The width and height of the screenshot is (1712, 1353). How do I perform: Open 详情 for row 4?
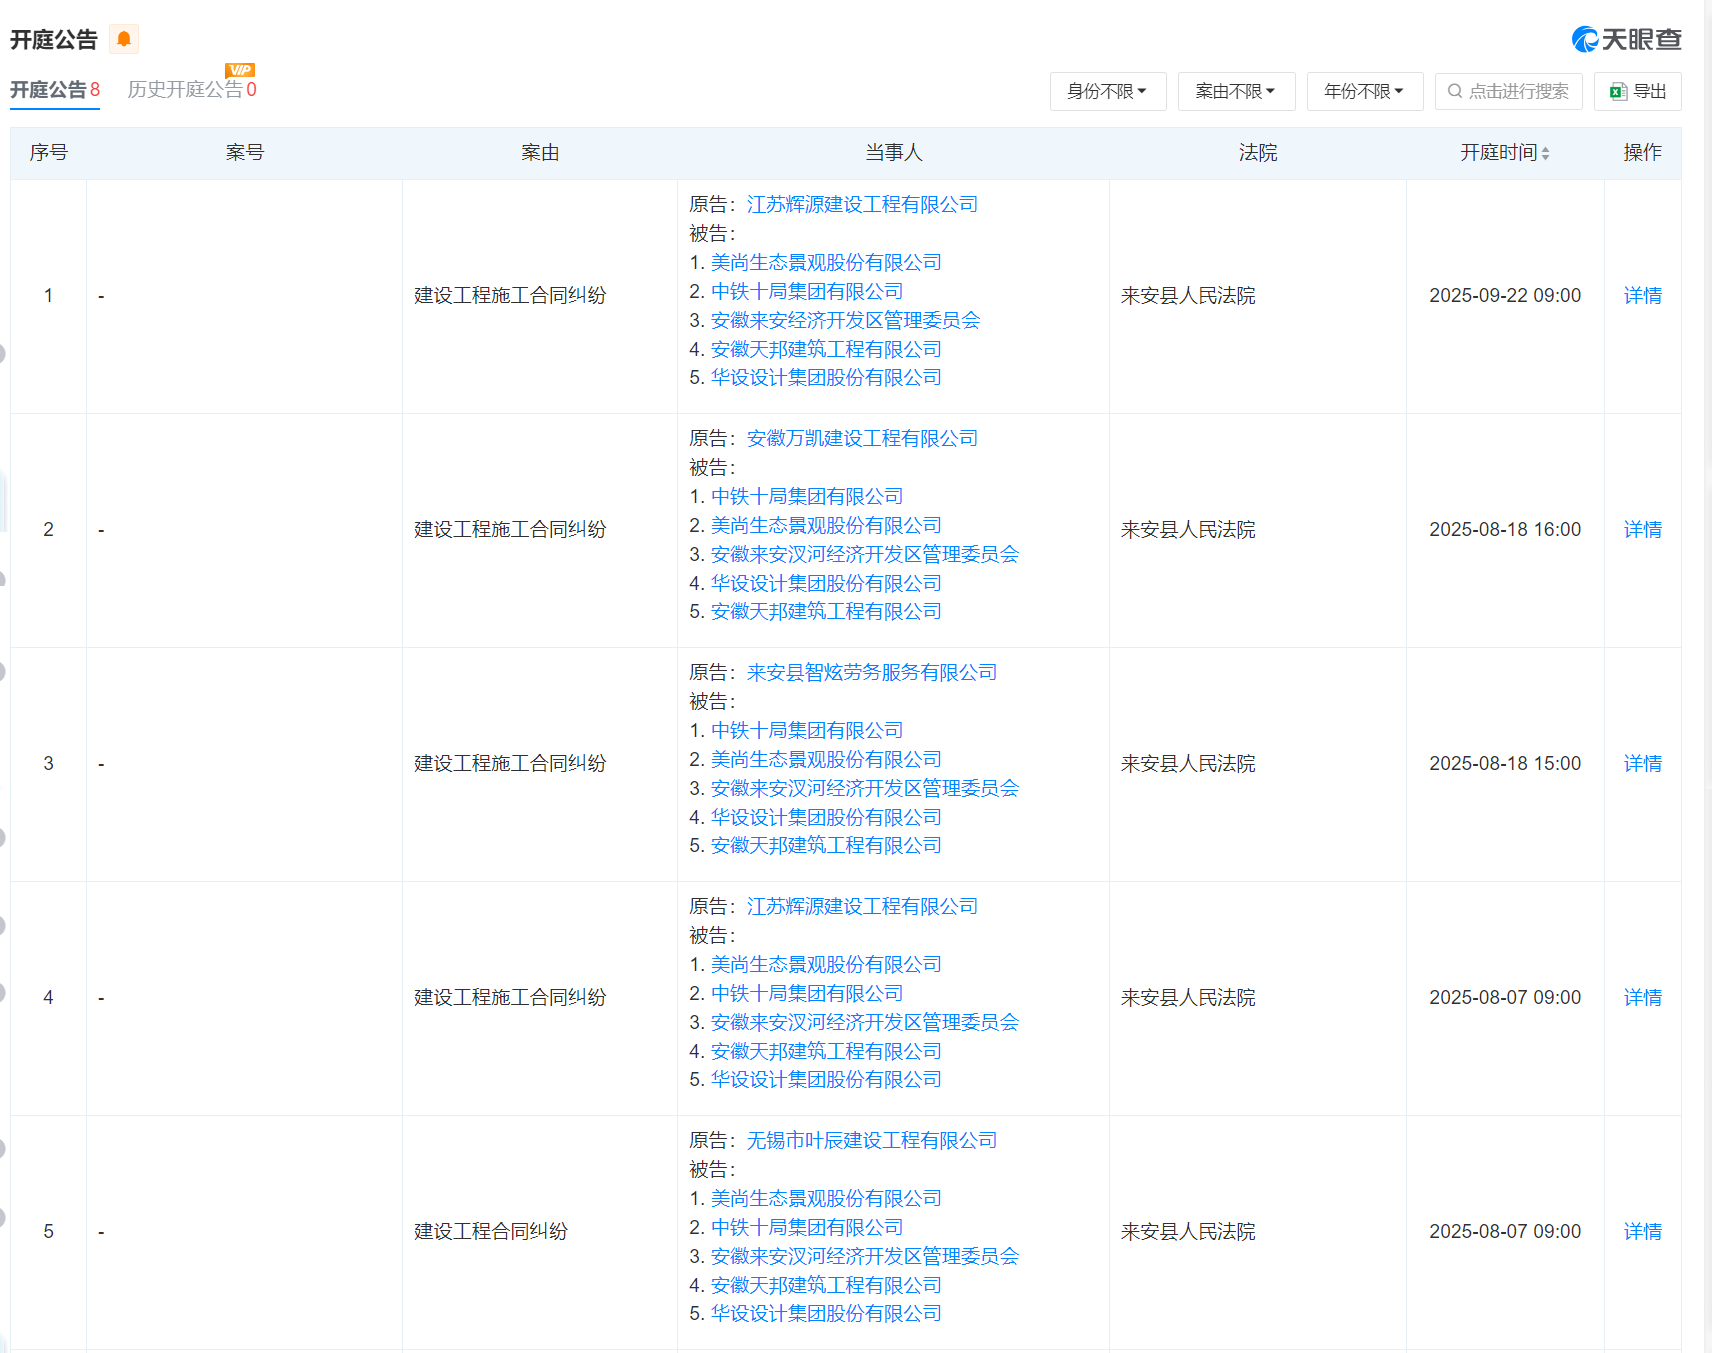(x=1642, y=998)
